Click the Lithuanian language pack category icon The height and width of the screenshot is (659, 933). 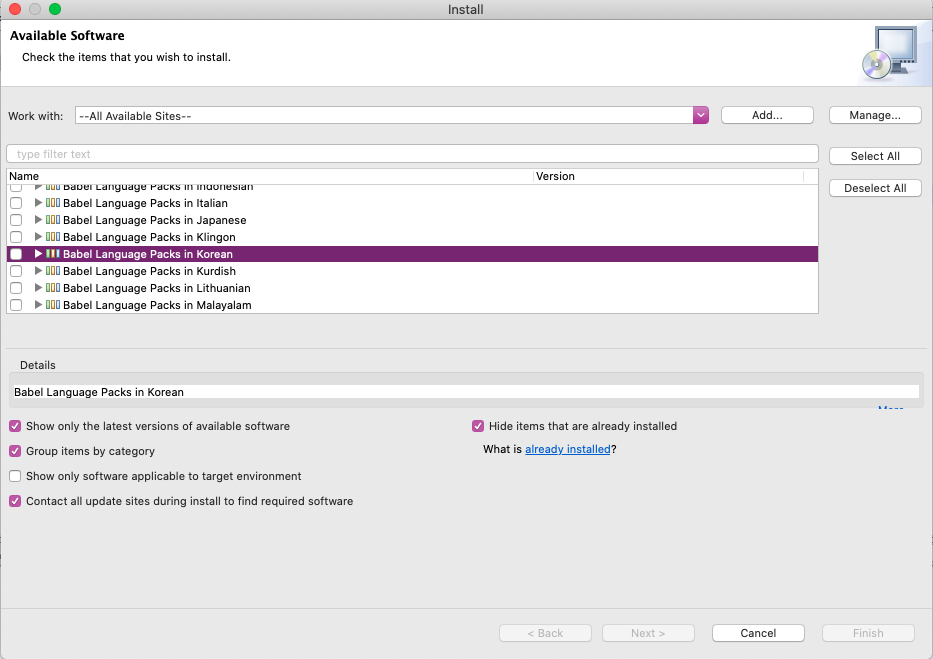(x=53, y=288)
